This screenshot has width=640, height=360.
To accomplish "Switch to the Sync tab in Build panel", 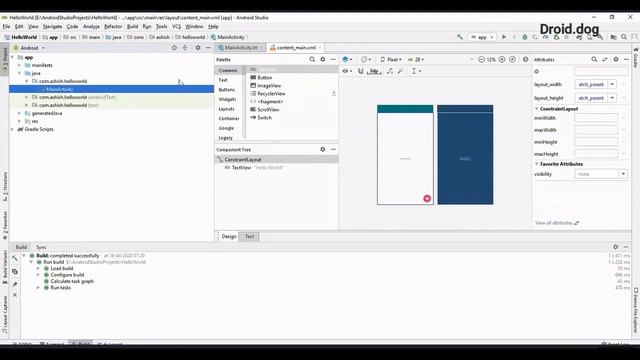I will click(41, 247).
